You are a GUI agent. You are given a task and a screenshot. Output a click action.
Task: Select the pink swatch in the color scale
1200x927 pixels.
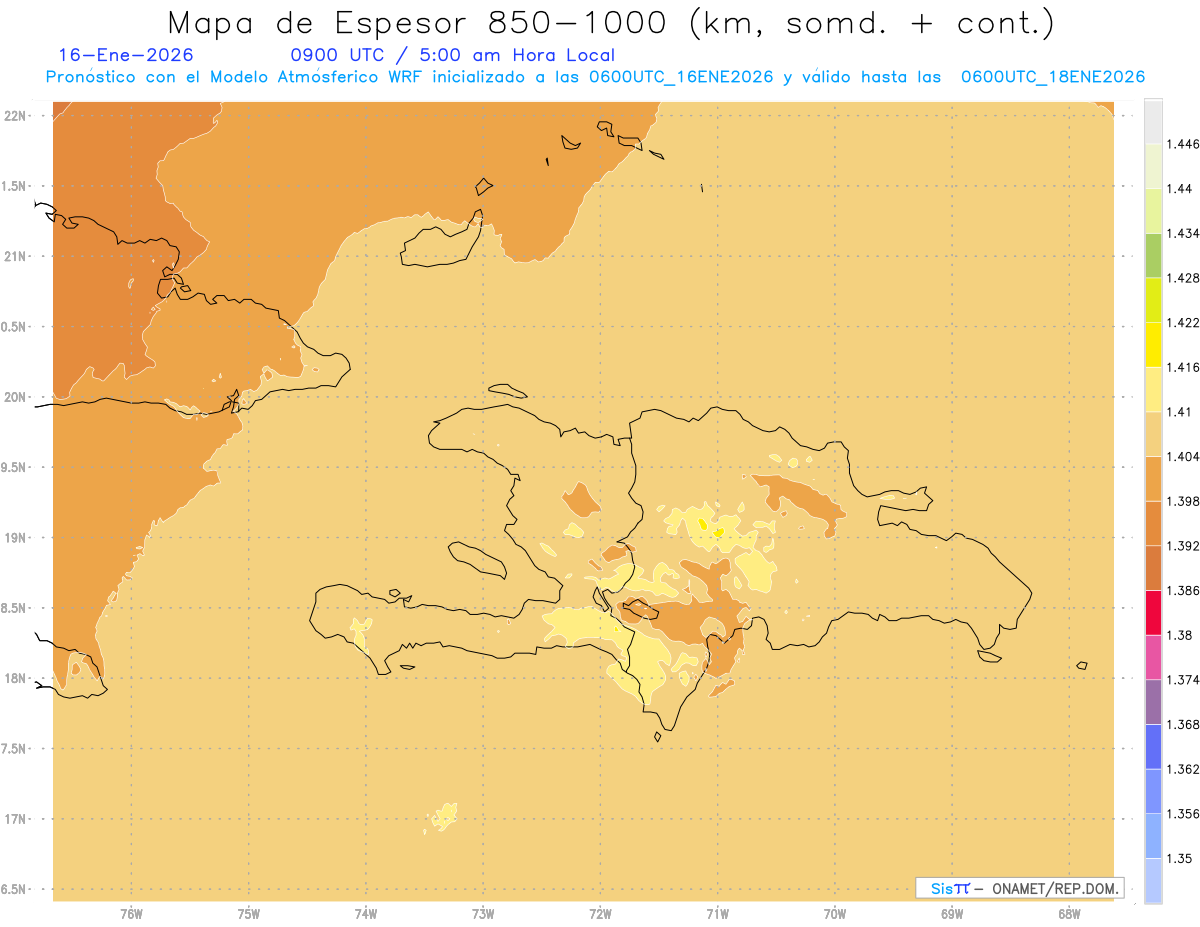[1153, 656]
